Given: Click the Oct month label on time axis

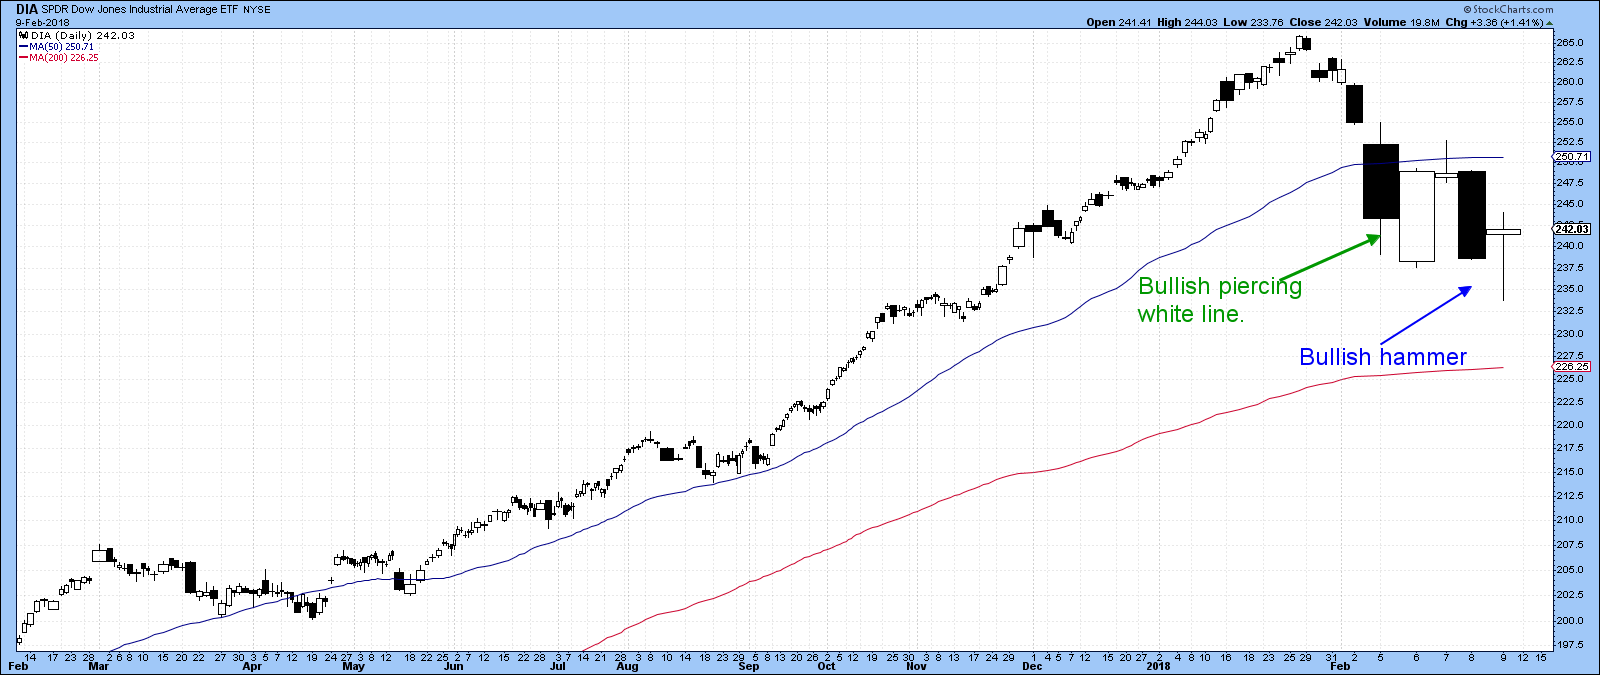Looking at the screenshot, I should pyautogui.click(x=826, y=666).
